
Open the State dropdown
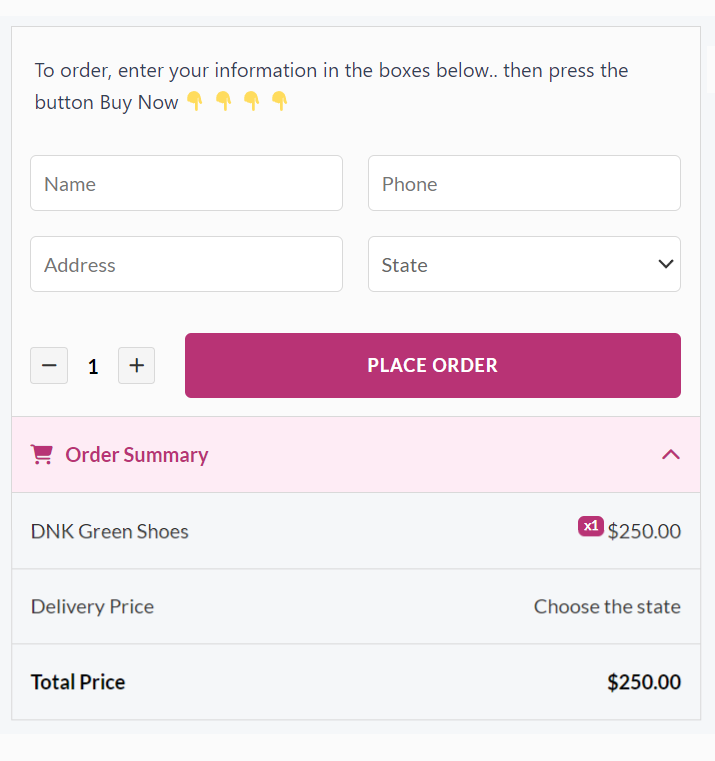coord(524,264)
